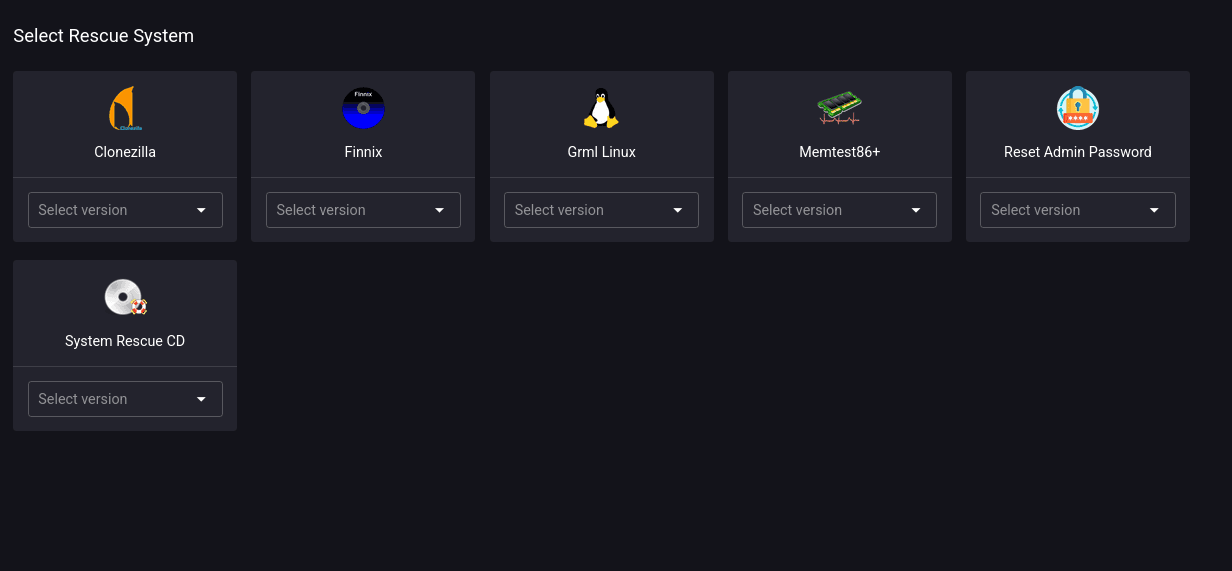
Task: Open the Memtest86+ version dropdown
Action: coord(839,210)
